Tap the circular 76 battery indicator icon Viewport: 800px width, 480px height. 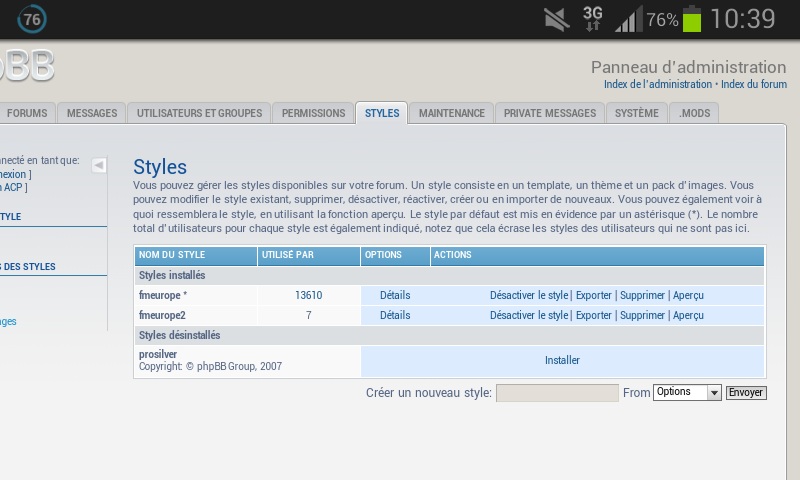pyautogui.click(x=32, y=19)
